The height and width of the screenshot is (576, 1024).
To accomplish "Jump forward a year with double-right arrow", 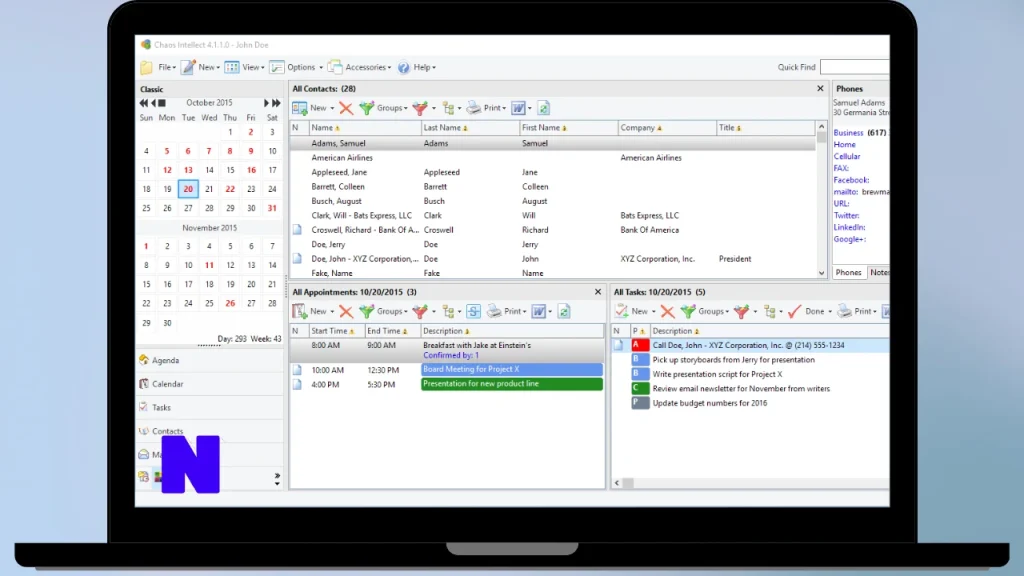I will tap(276, 103).
